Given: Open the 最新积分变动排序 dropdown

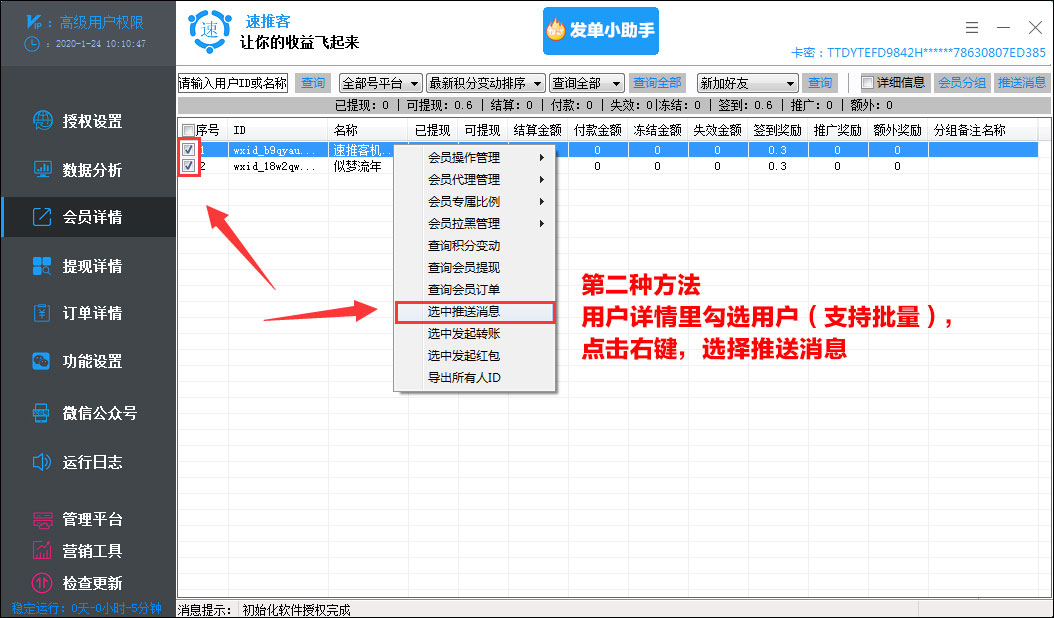Looking at the screenshot, I should 488,82.
